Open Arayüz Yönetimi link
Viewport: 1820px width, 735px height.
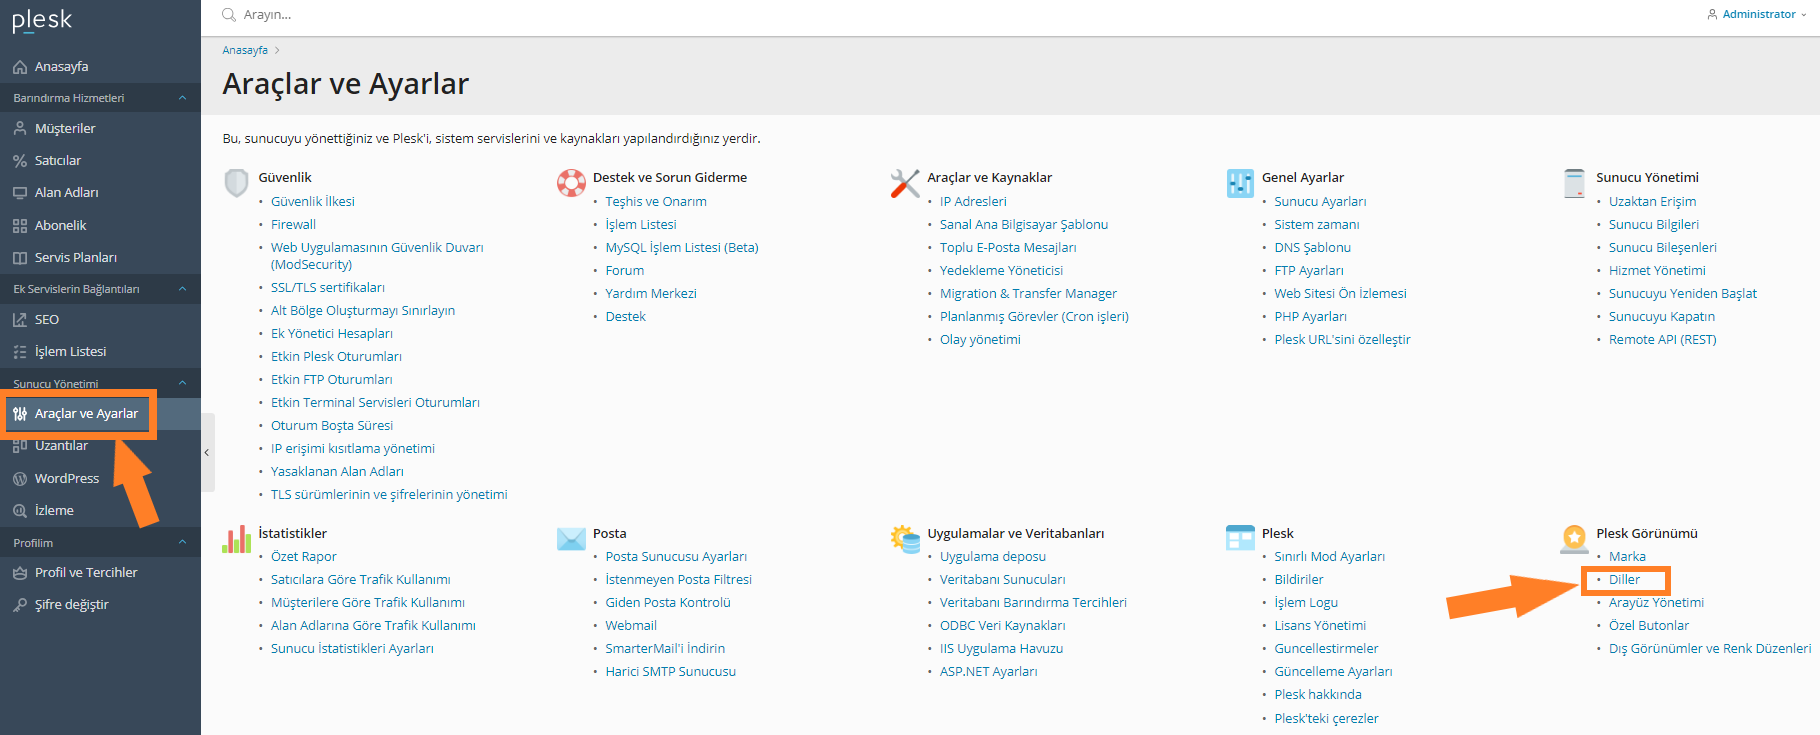pos(1656,603)
